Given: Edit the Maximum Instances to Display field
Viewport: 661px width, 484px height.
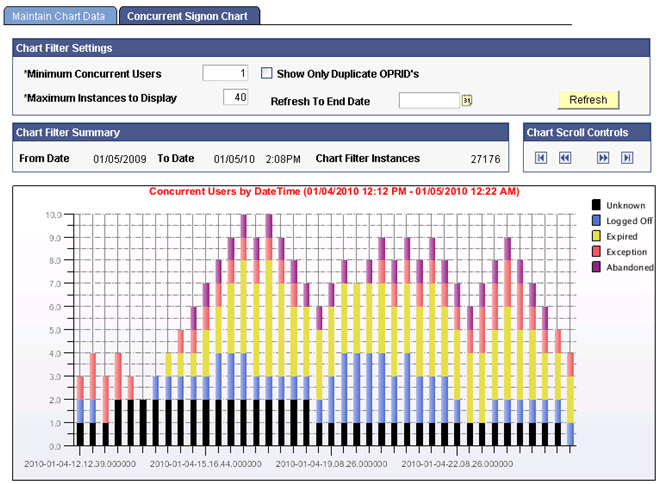Looking at the screenshot, I should click(x=235, y=97).
